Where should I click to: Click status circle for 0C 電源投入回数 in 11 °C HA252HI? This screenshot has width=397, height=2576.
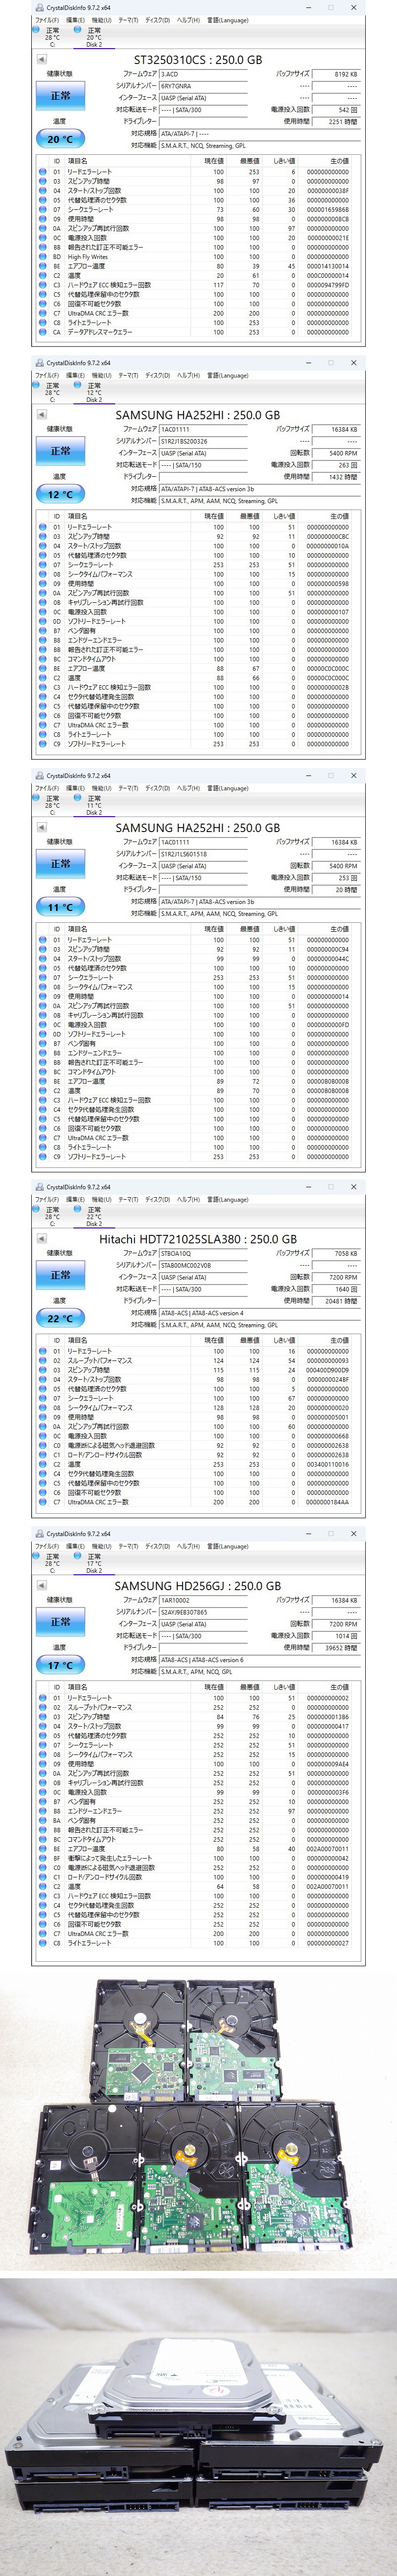[43, 1025]
